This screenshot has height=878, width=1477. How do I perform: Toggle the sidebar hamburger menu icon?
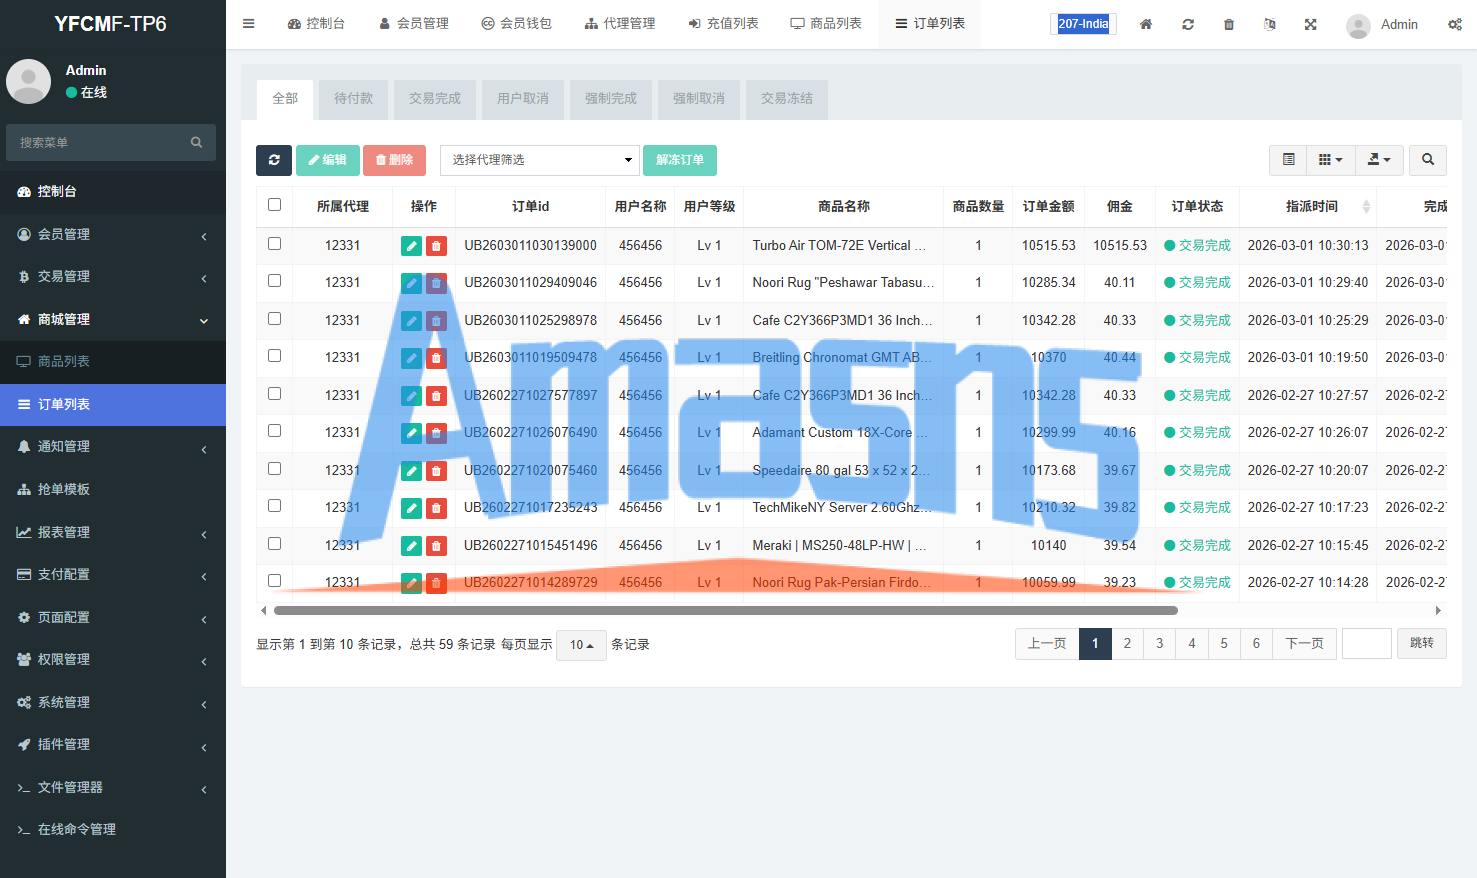tap(249, 24)
